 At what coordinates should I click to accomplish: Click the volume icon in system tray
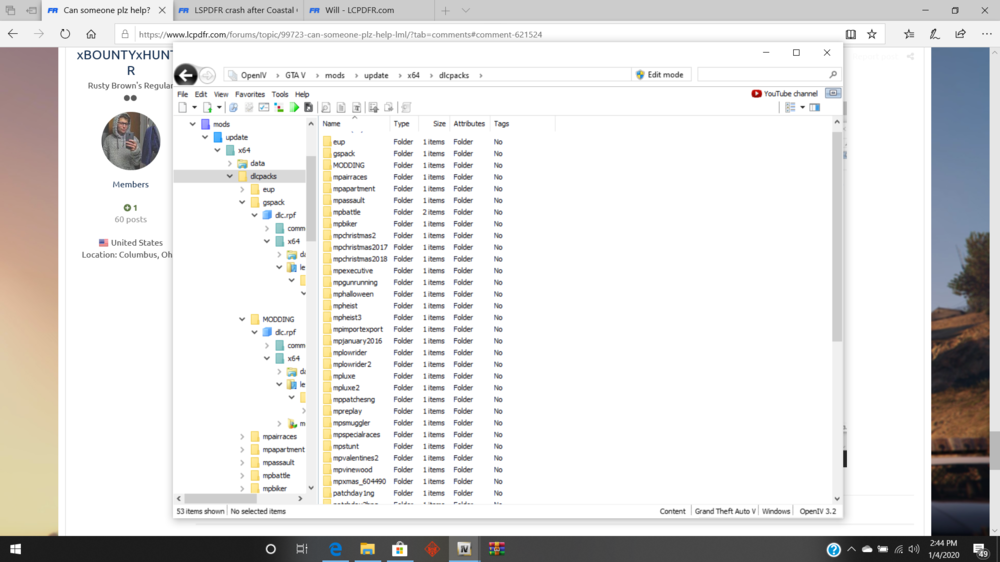coord(914,549)
